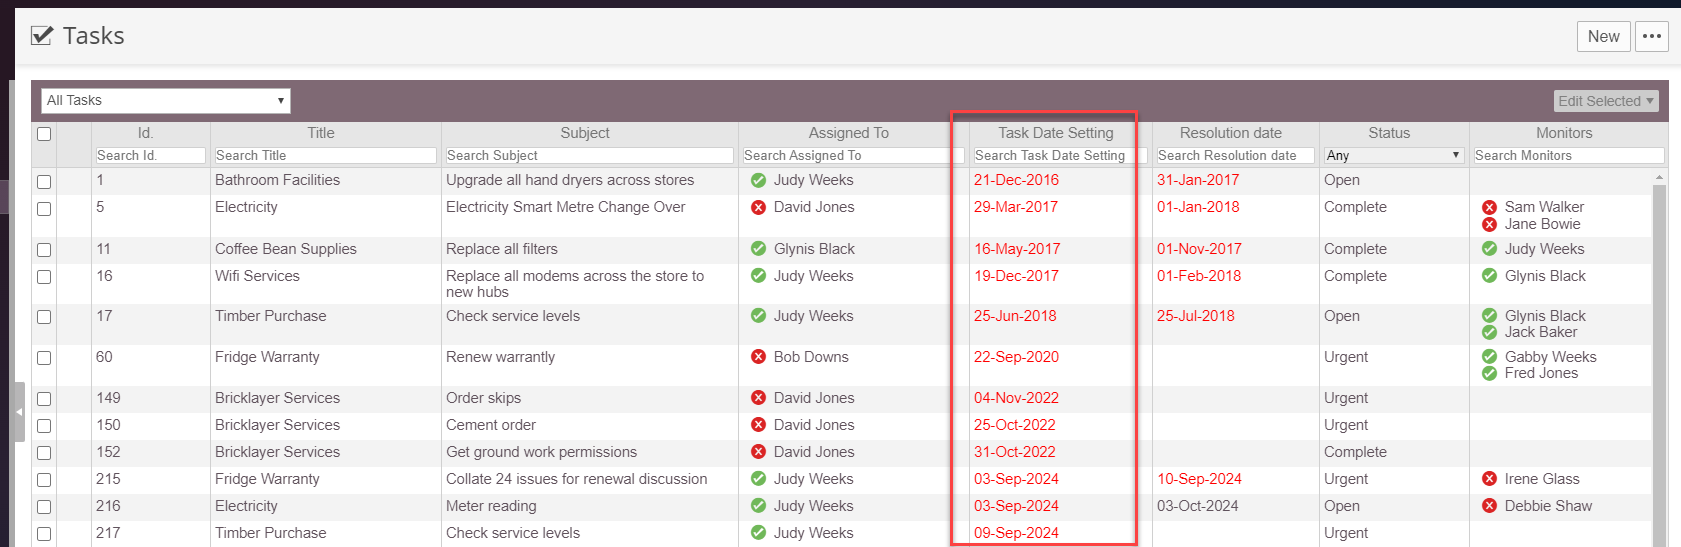Click green check icon beside Fred Jones monitor
The width and height of the screenshot is (1681, 547).
(x=1489, y=373)
